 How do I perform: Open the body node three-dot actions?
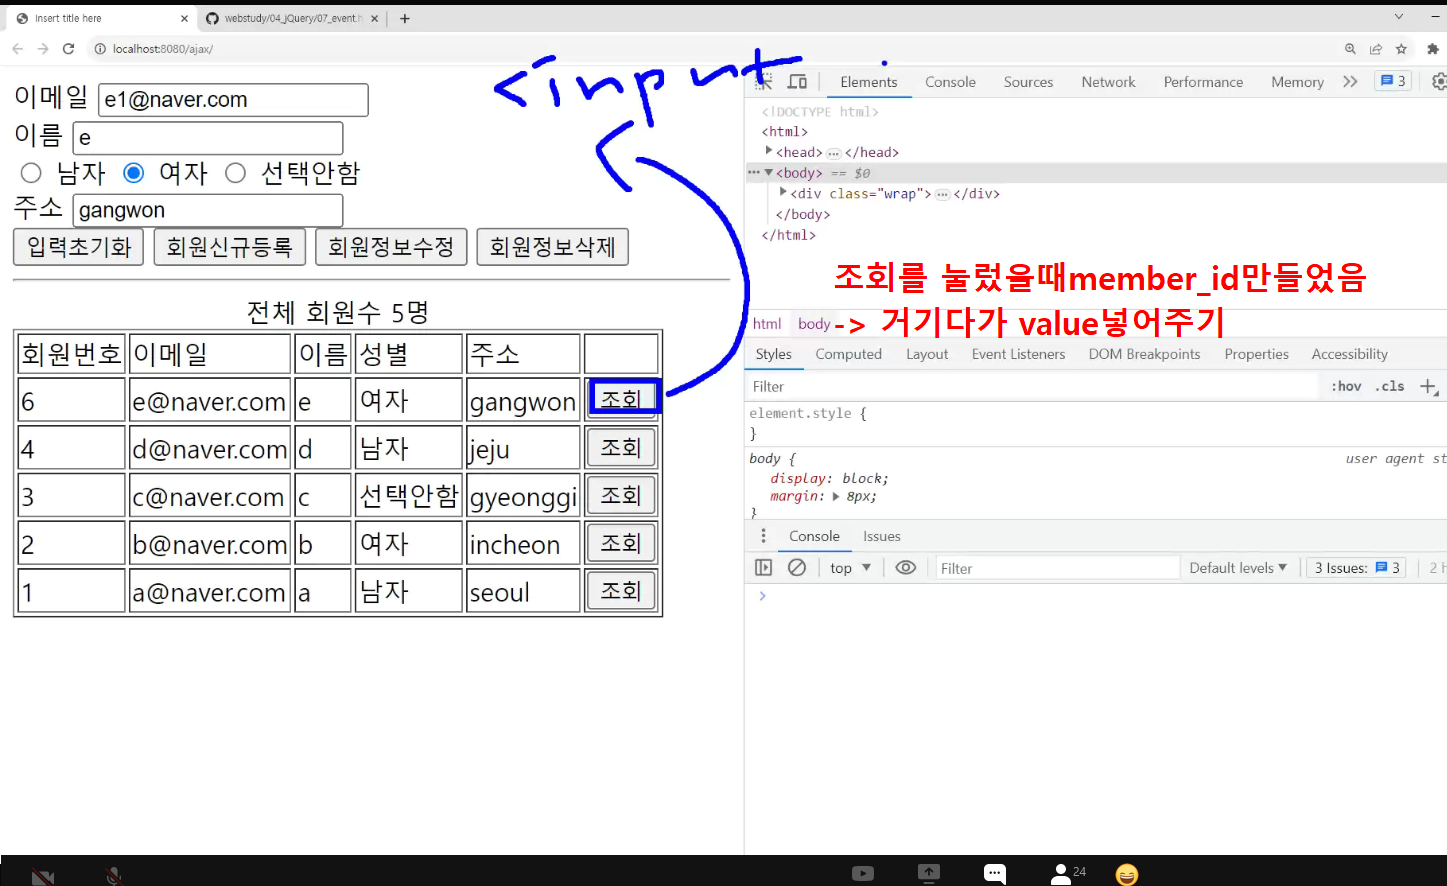[x=754, y=173]
